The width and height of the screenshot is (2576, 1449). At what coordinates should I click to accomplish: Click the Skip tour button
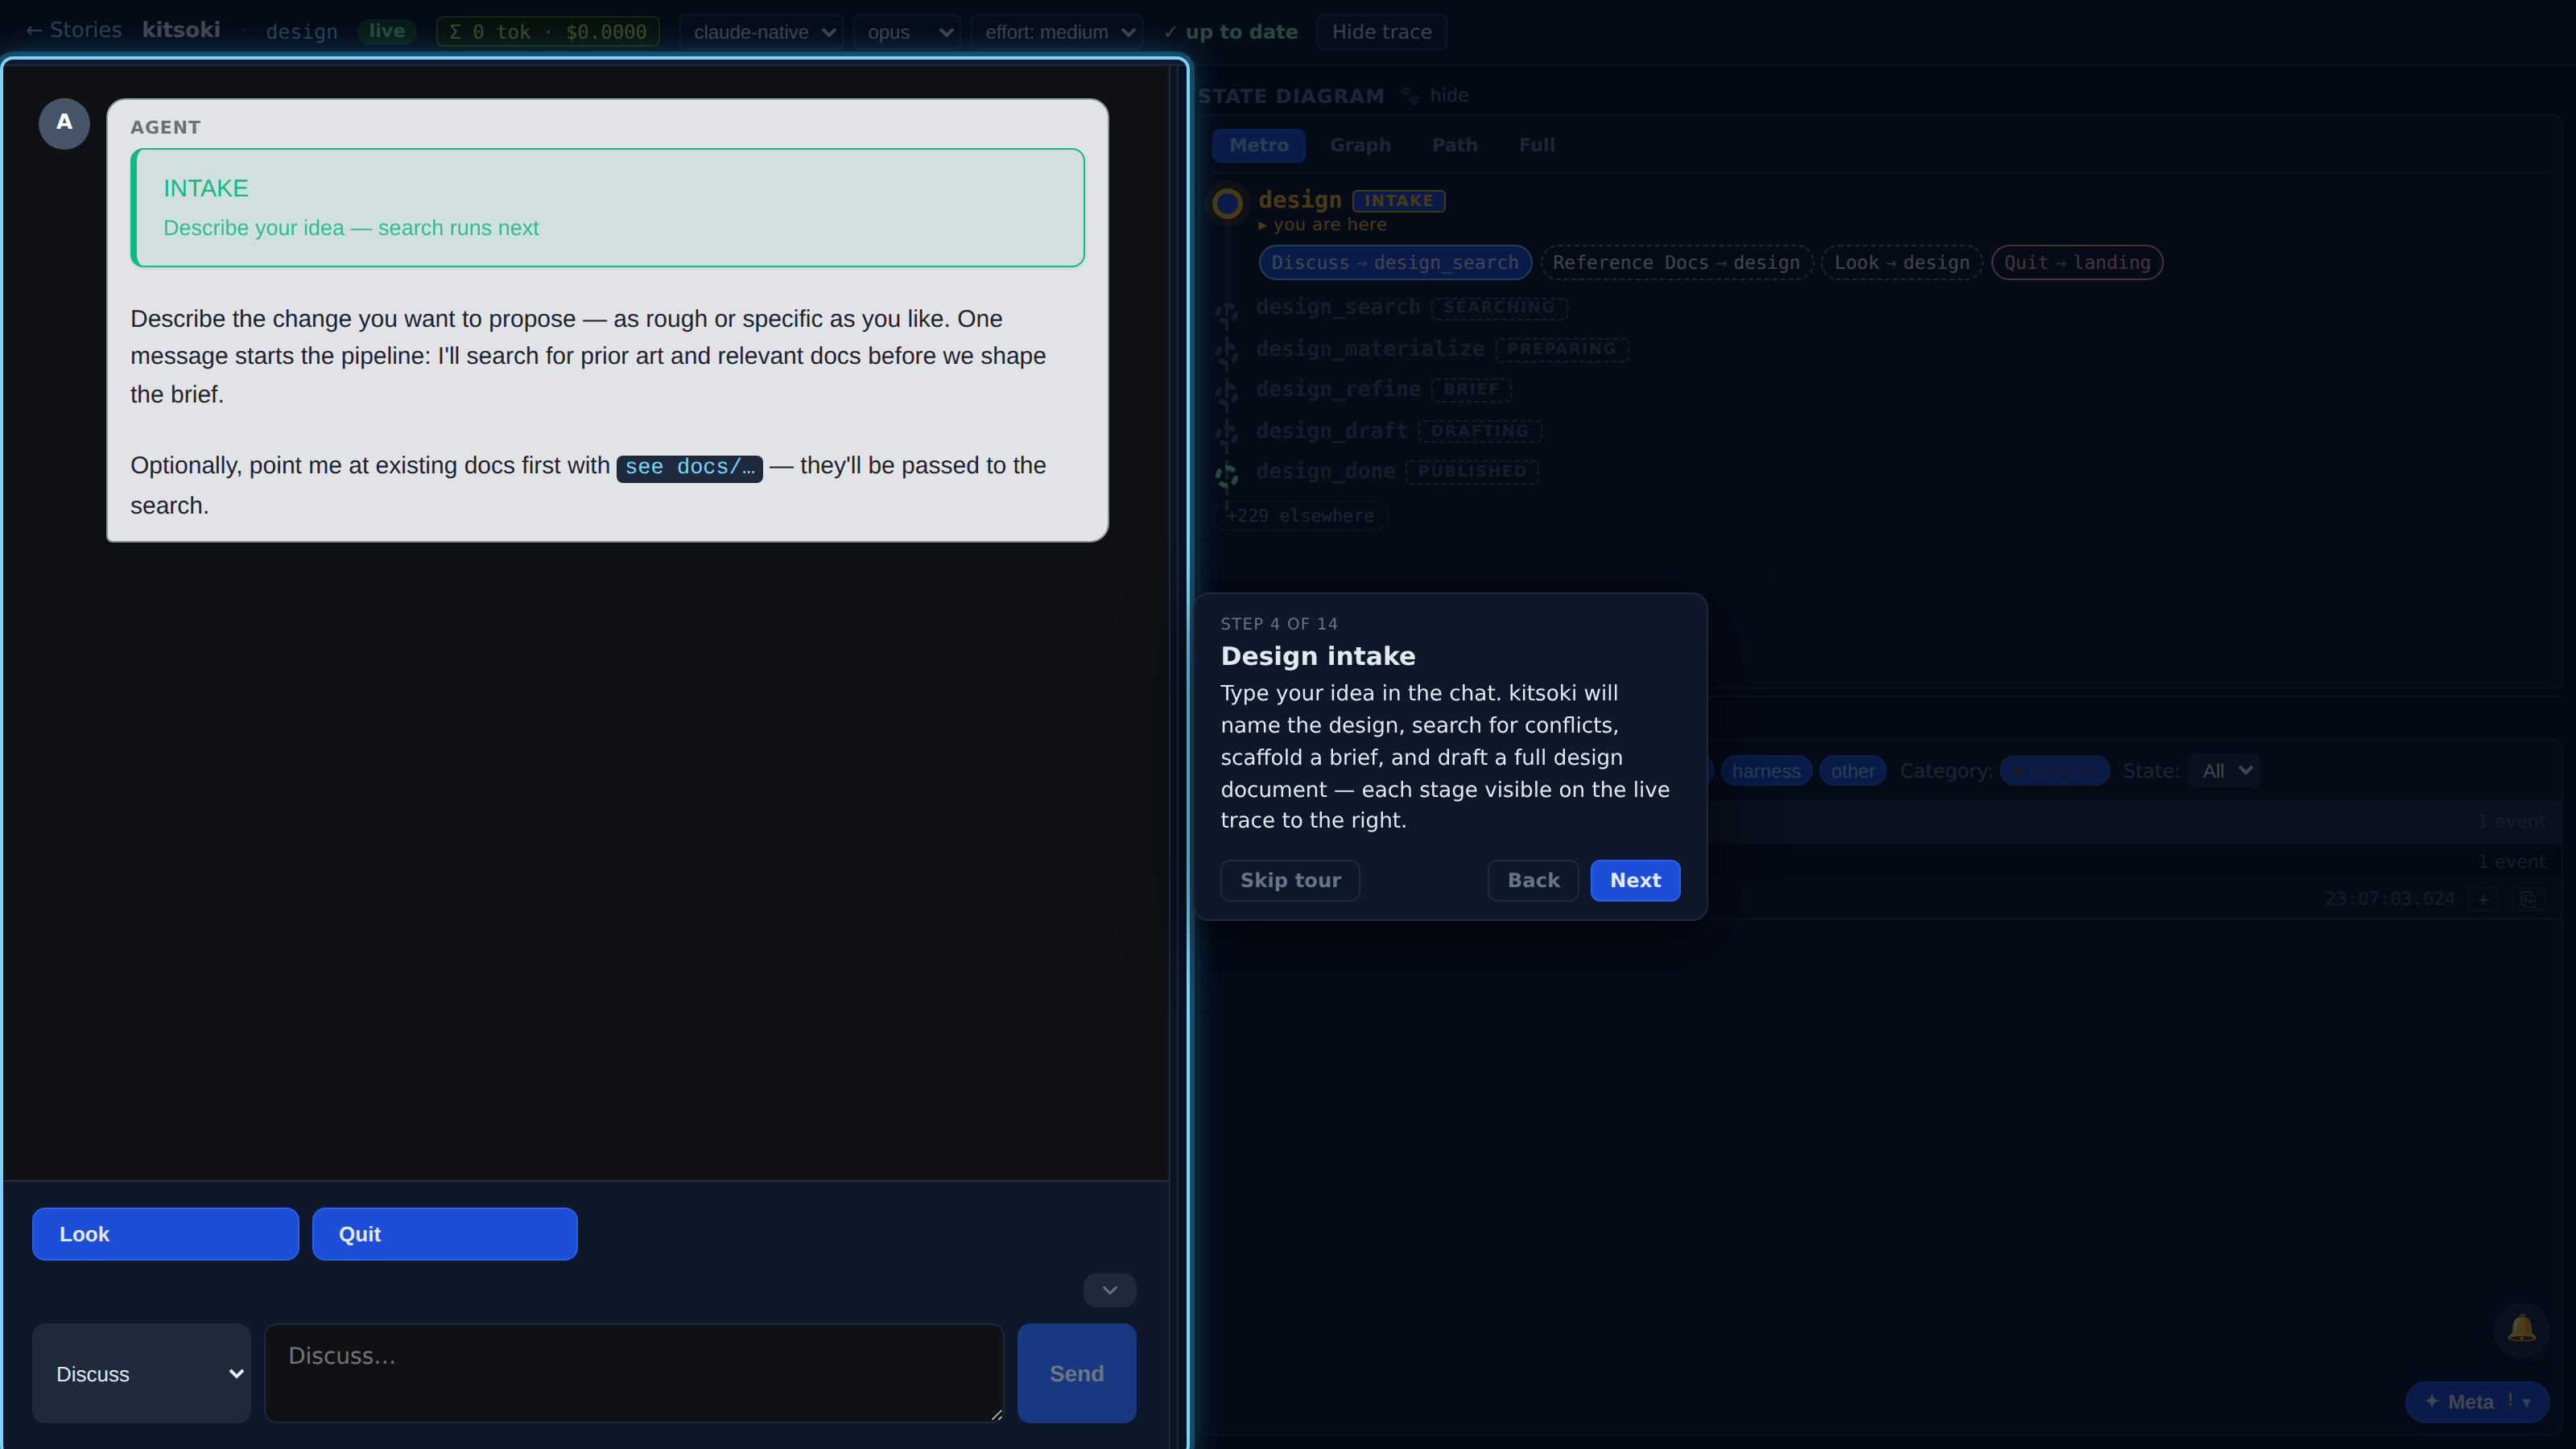[1290, 880]
